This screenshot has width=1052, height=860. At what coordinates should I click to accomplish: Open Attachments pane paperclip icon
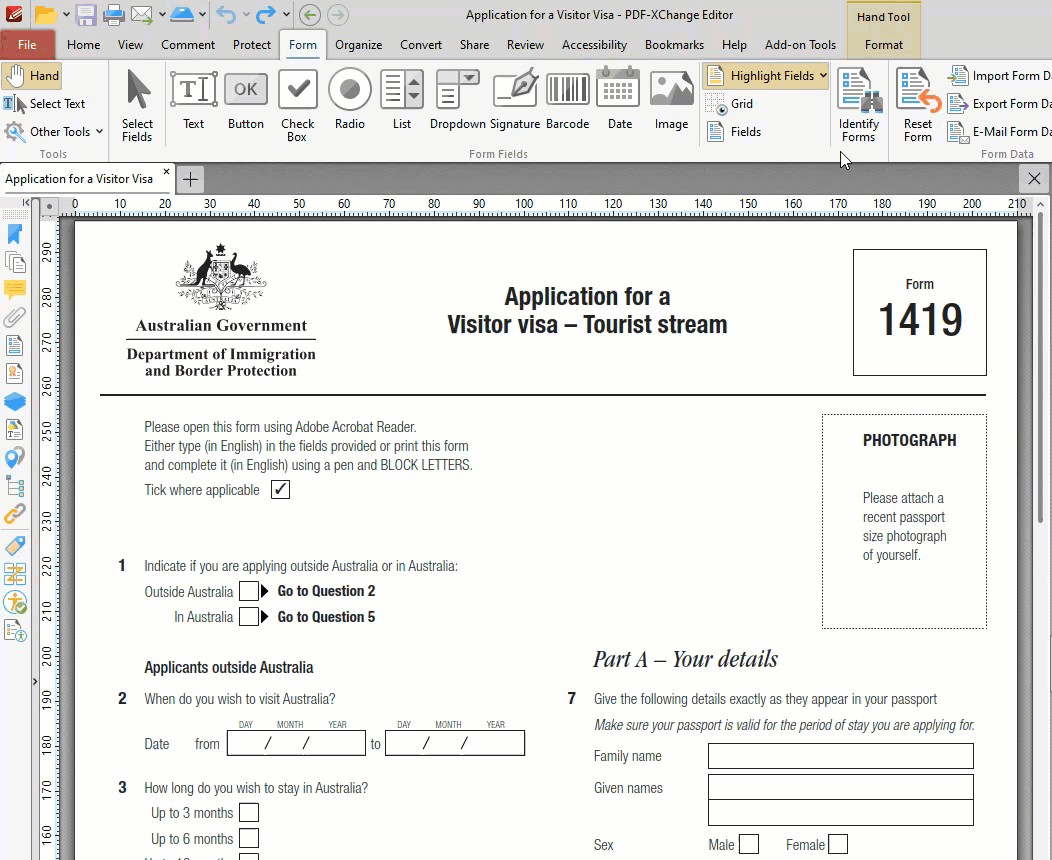pyautogui.click(x=15, y=317)
